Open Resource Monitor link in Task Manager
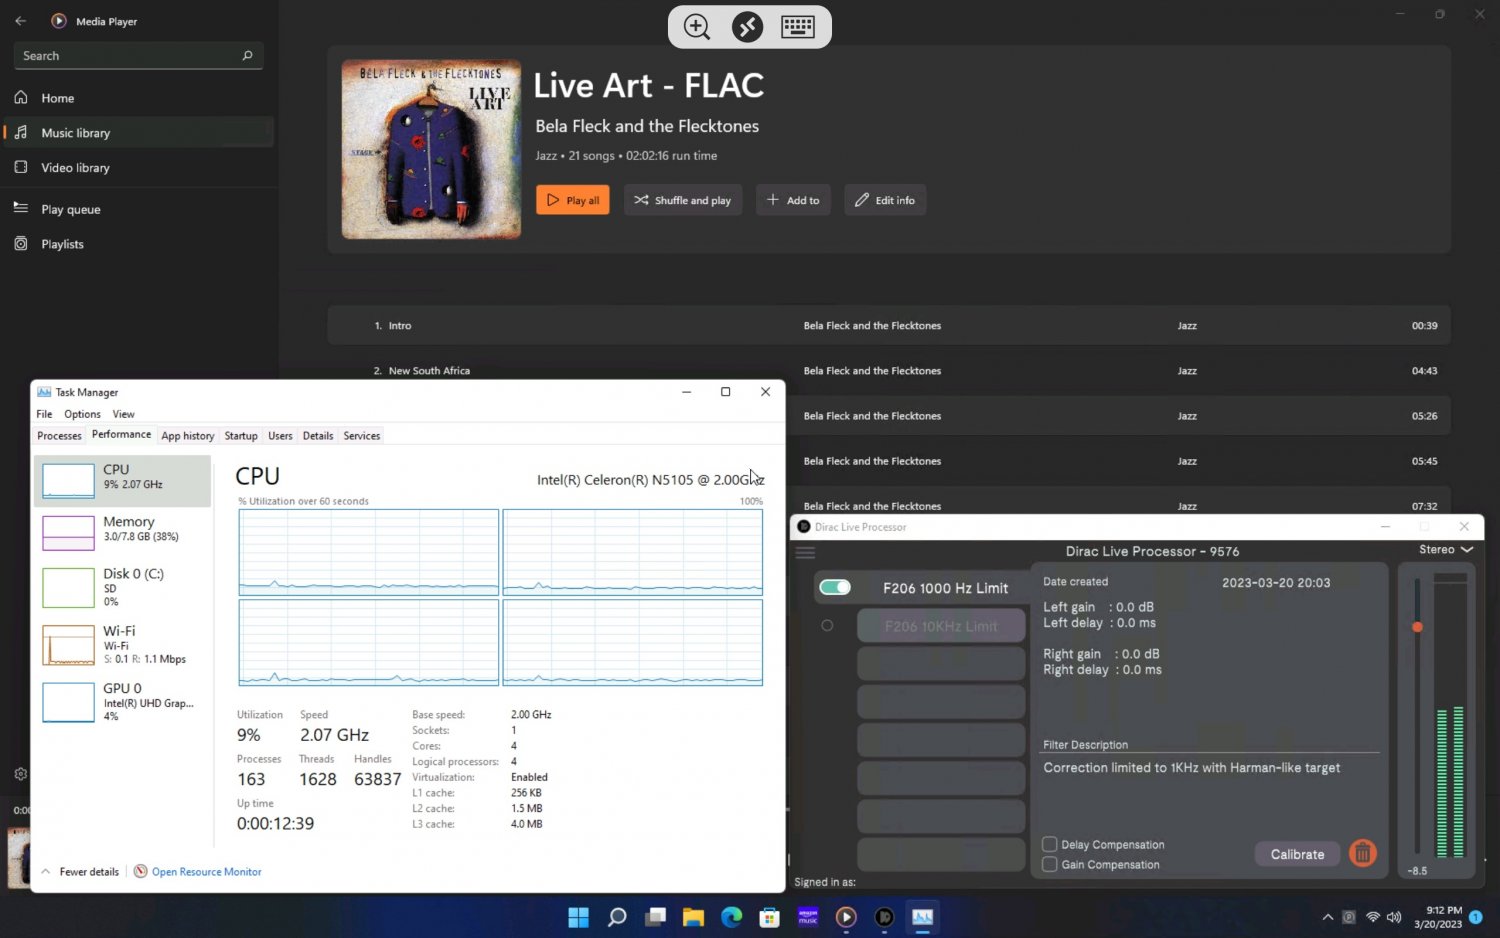This screenshot has height=938, width=1500. (x=206, y=872)
